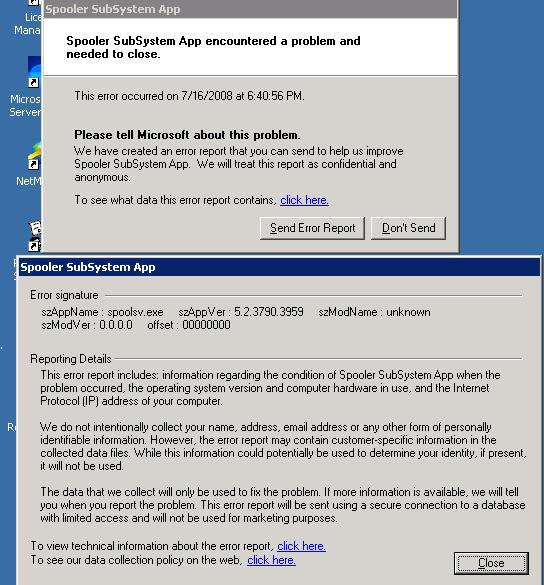Open the data collection policy link

click(x=271, y=560)
